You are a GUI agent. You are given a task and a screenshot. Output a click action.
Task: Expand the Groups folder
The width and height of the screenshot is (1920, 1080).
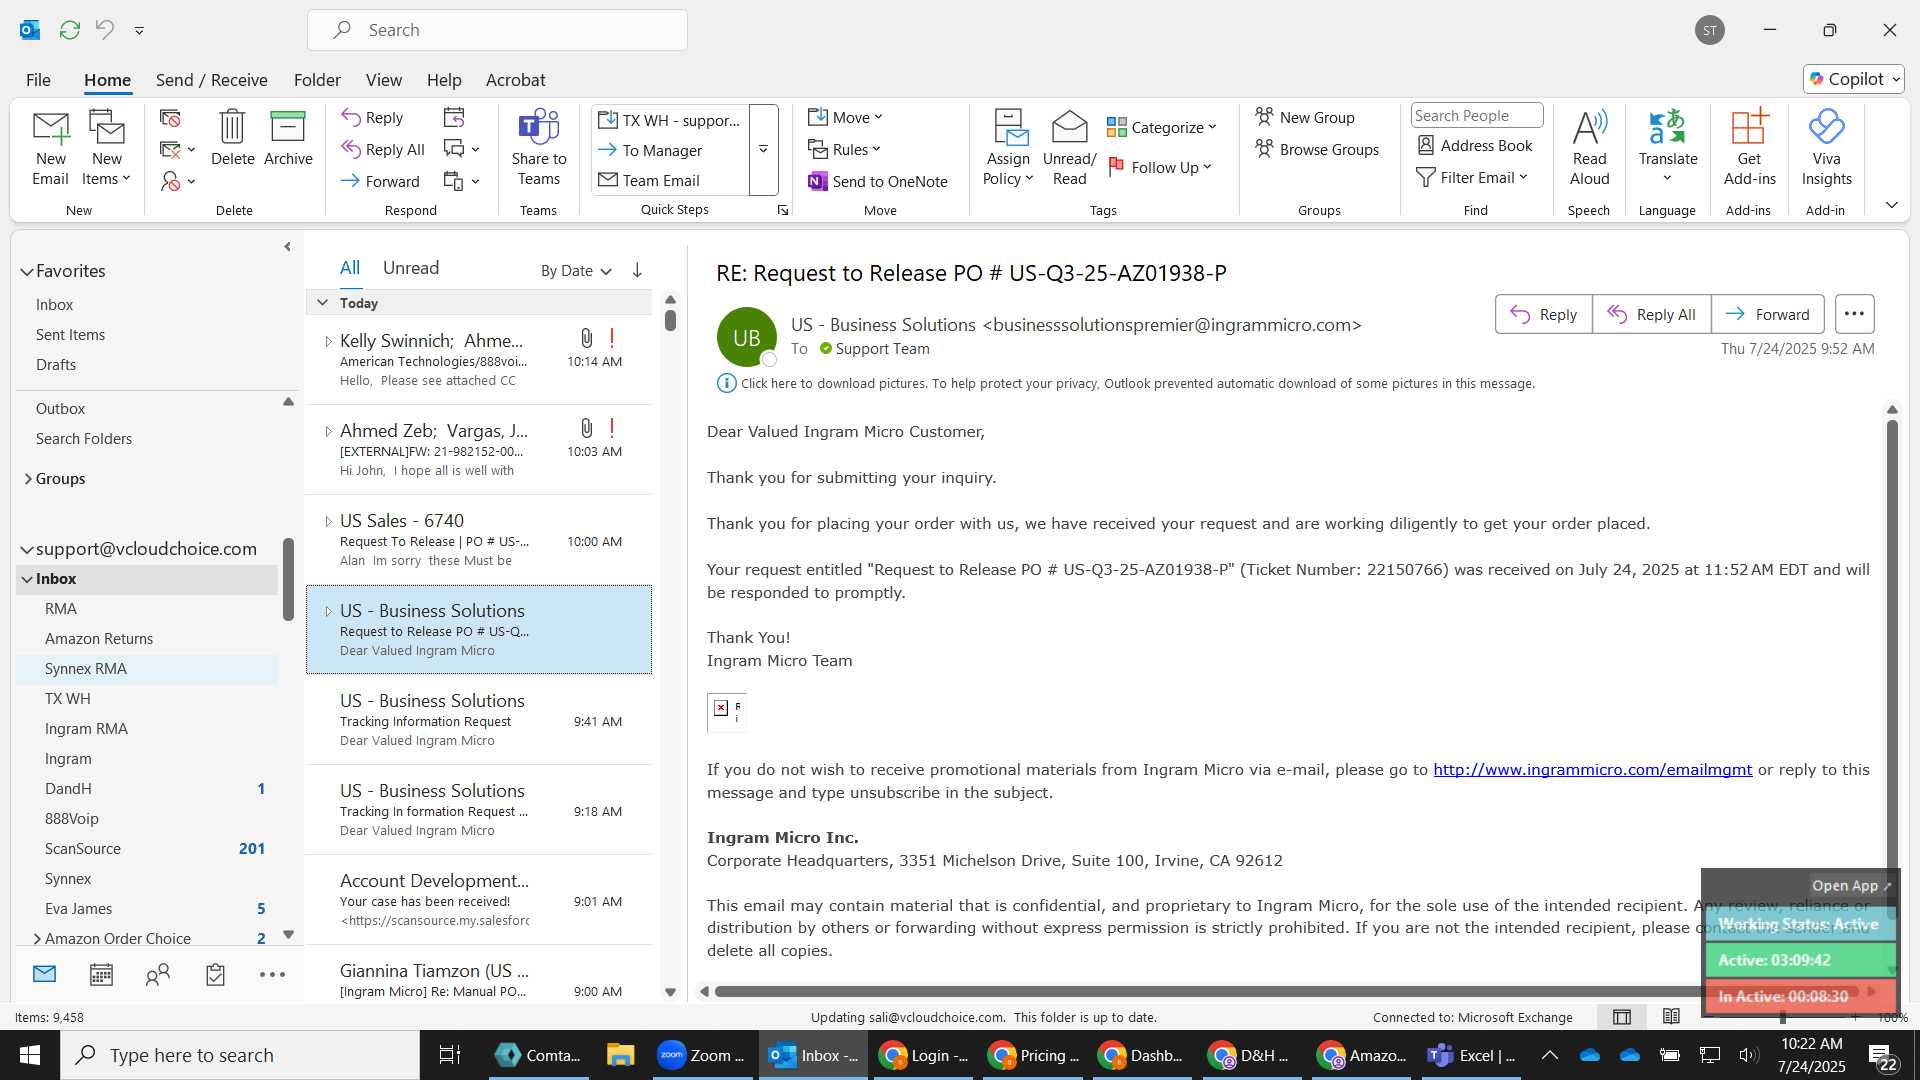point(28,479)
